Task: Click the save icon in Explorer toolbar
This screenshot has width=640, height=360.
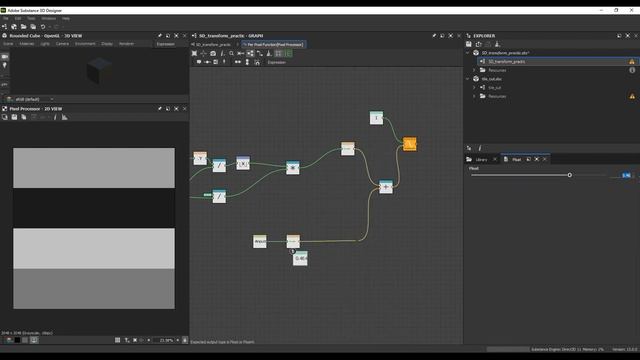Action: coord(469,44)
